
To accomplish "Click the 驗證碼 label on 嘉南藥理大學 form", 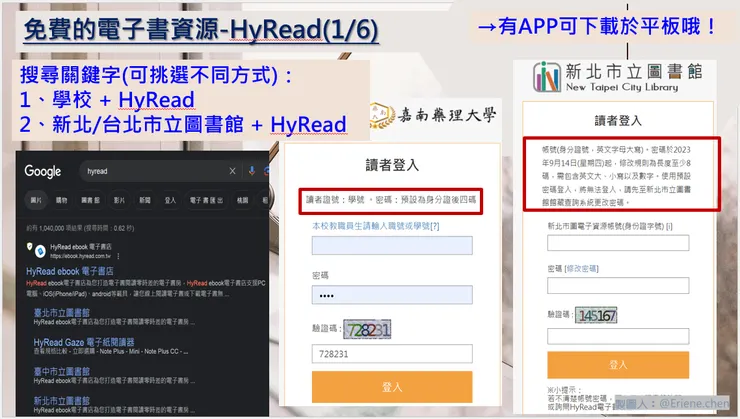I will click(x=325, y=328).
